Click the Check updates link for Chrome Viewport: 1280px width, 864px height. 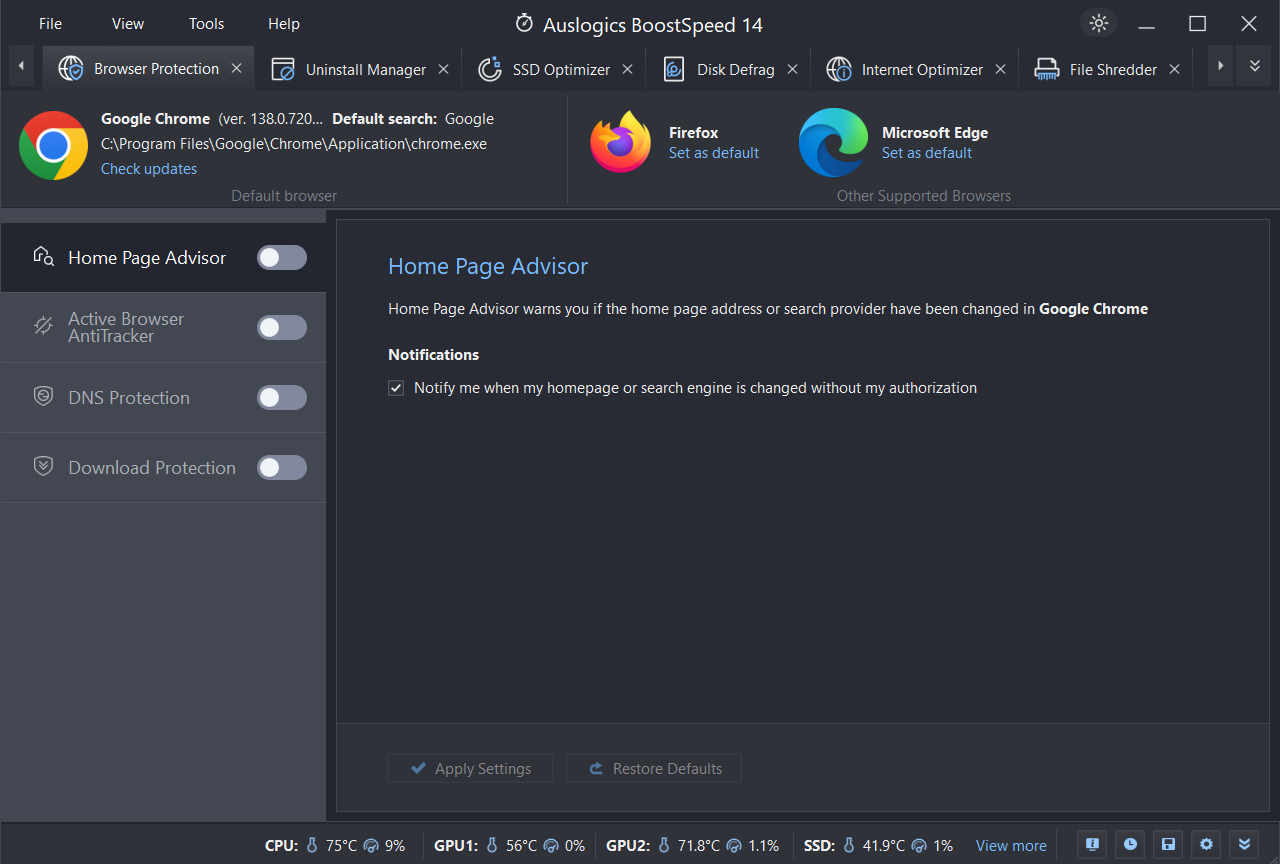[x=148, y=169]
